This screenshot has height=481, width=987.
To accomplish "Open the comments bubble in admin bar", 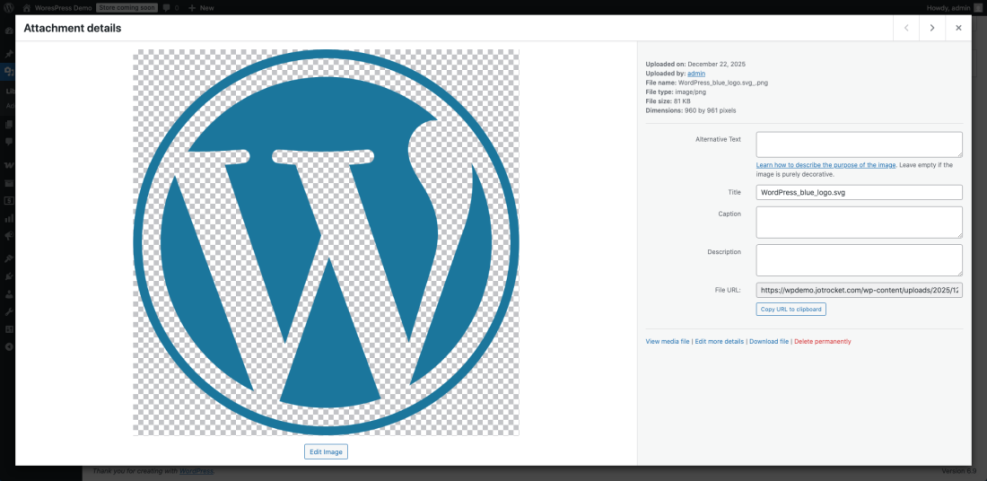I will [170, 8].
